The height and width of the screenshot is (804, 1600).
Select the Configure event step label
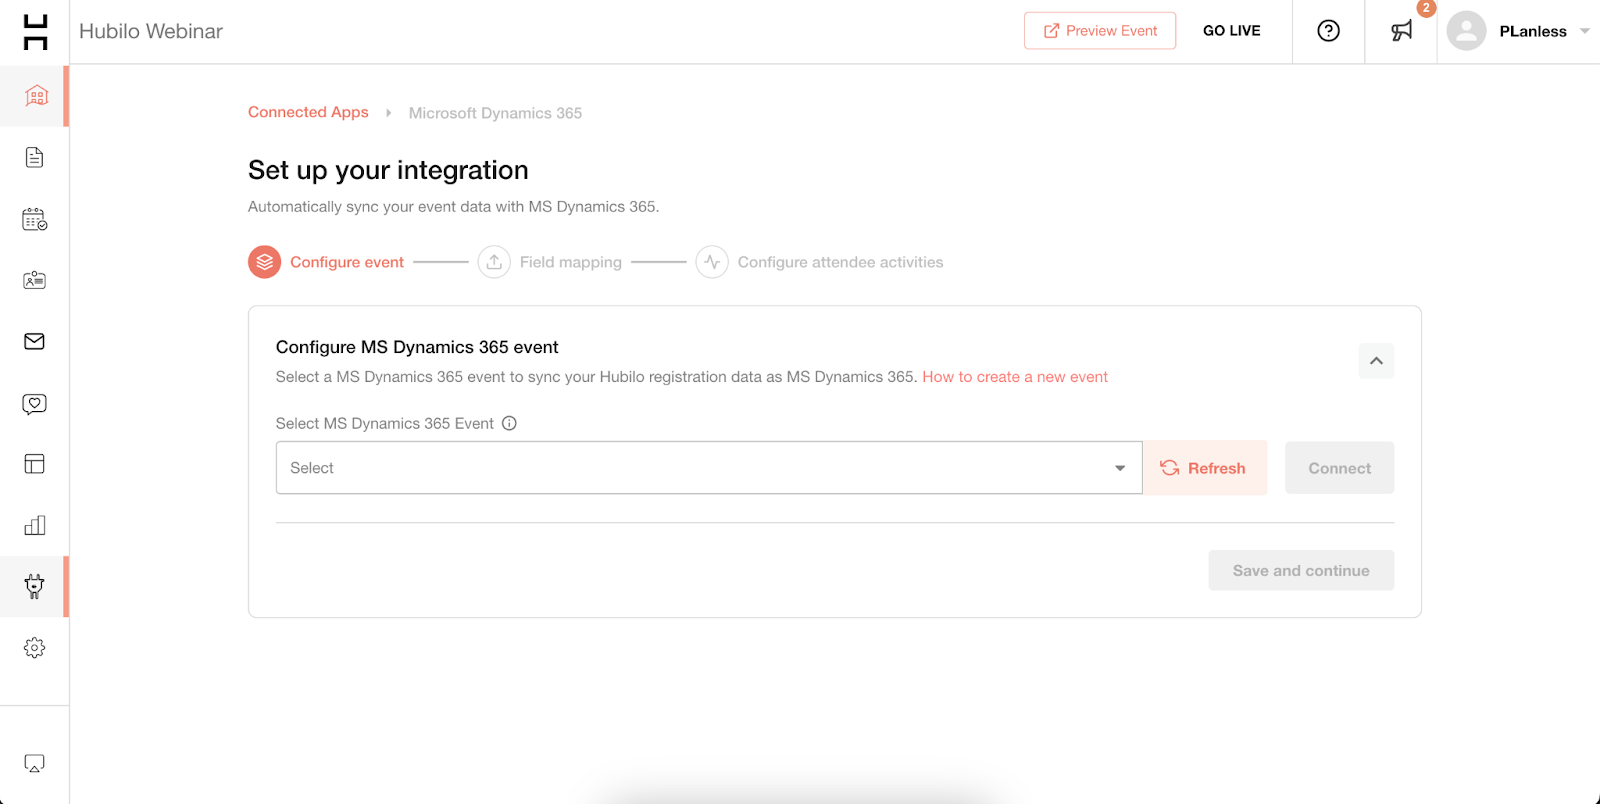[x=347, y=262]
